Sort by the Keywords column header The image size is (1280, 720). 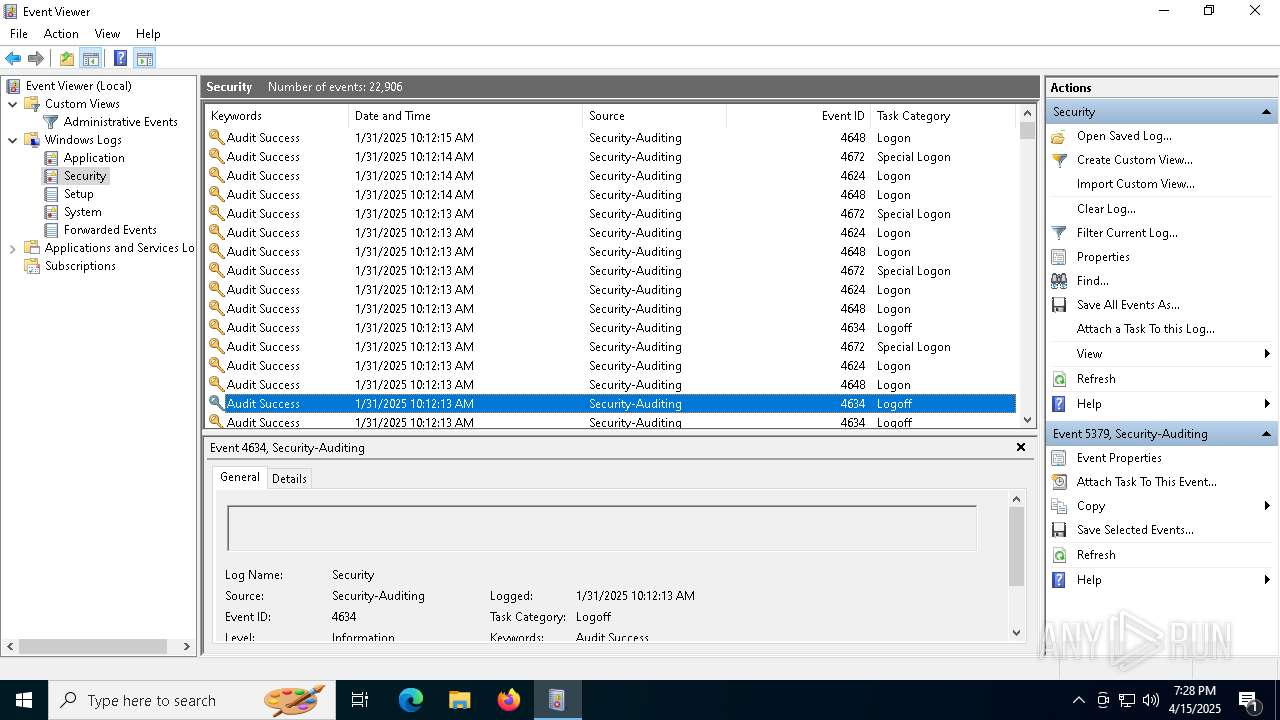[x=277, y=116]
